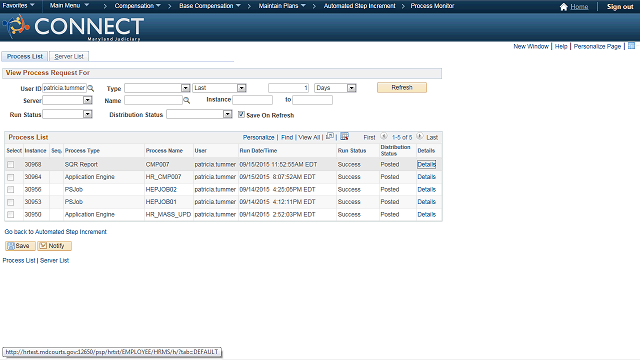
Task: Open Details for CMP007 process
Action: [427, 164]
